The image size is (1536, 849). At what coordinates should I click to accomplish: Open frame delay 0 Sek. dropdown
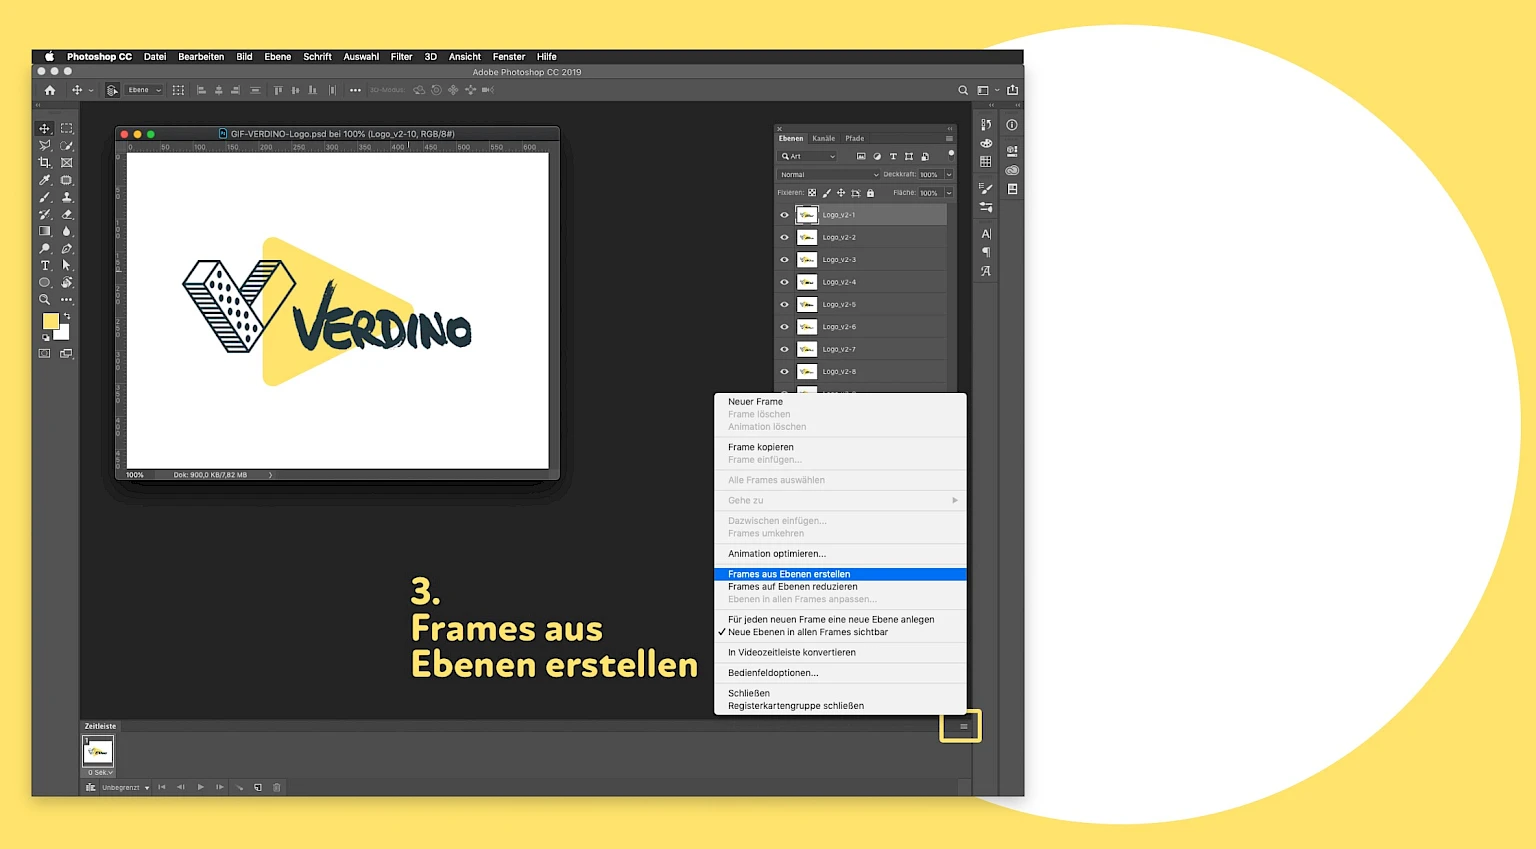click(100, 772)
